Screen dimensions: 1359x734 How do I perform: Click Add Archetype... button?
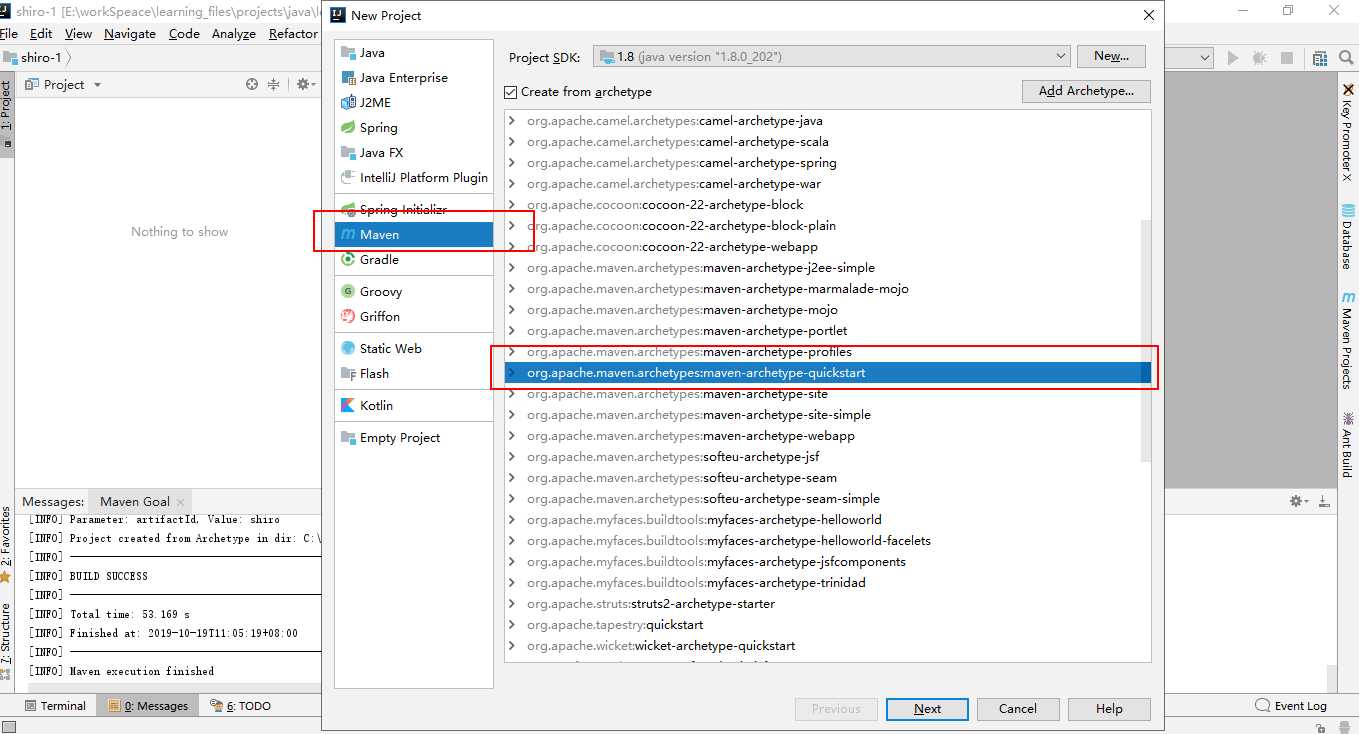pyautogui.click(x=1086, y=91)
